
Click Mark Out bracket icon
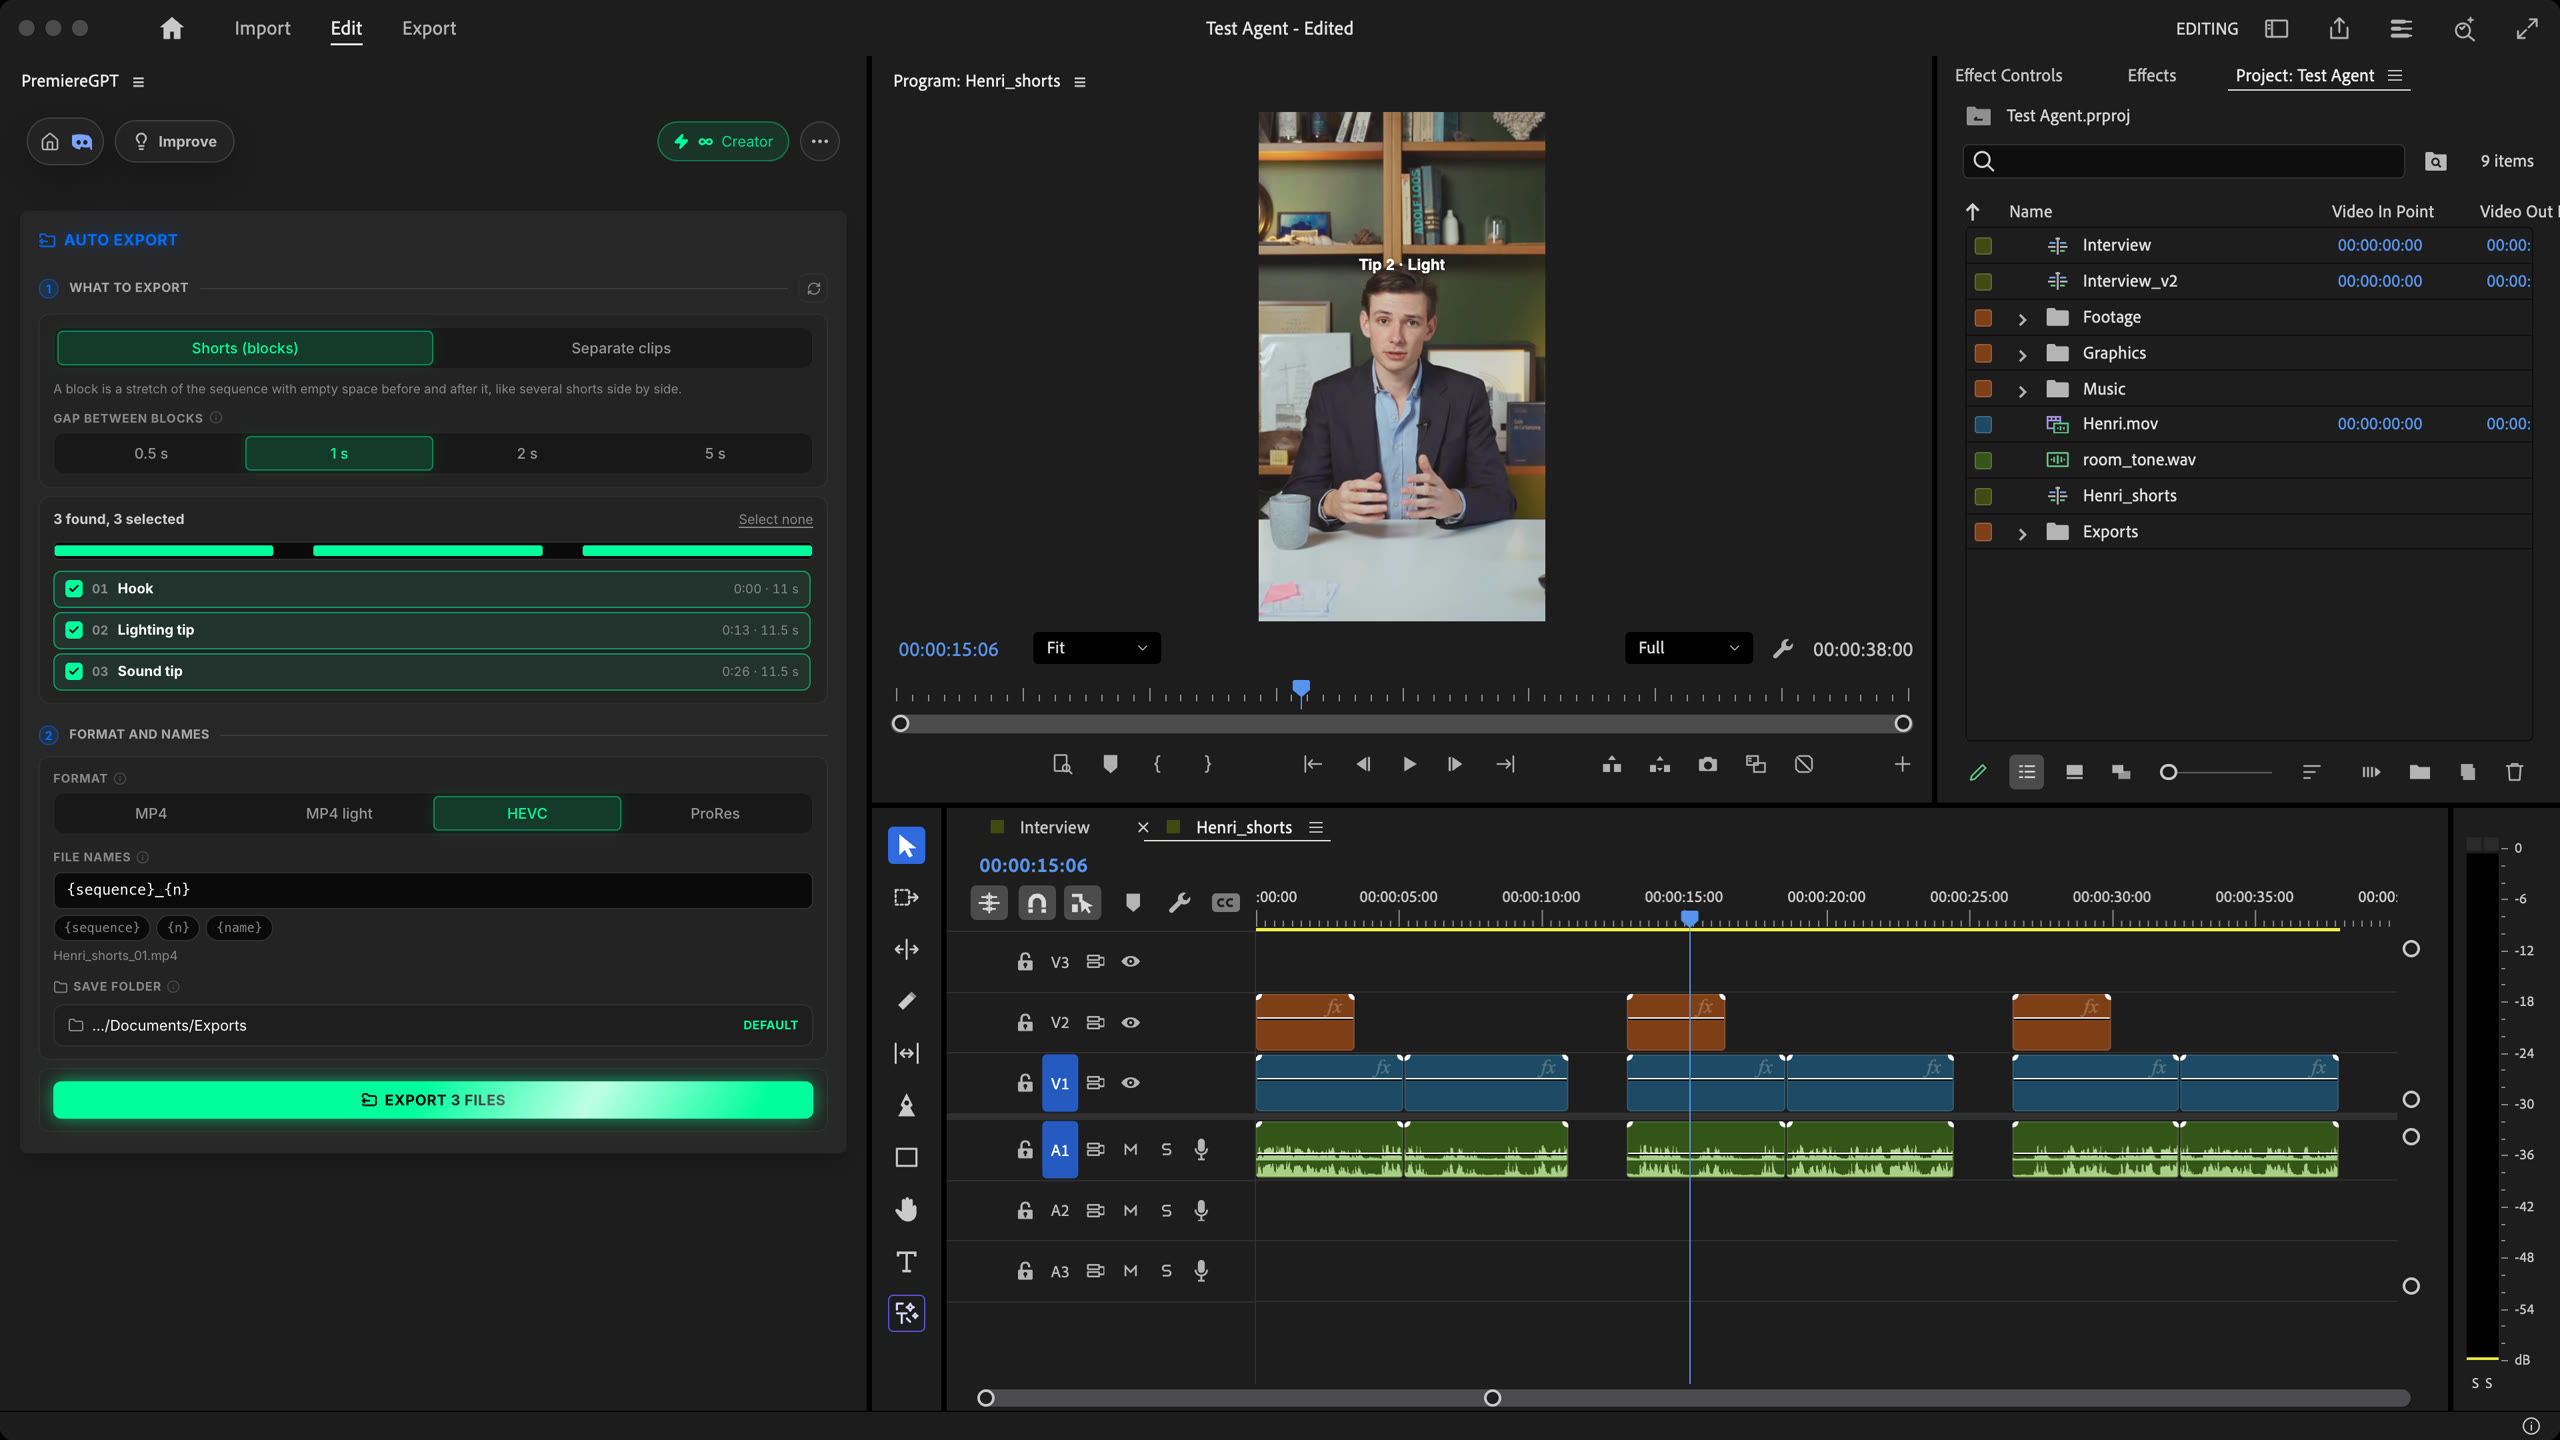coord(1207,765)
